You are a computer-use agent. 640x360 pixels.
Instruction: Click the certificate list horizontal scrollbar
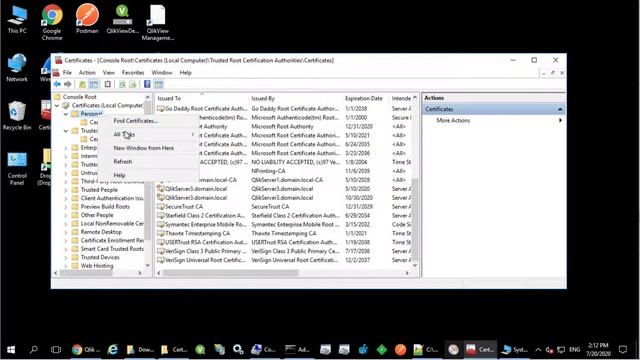(231, 273)
